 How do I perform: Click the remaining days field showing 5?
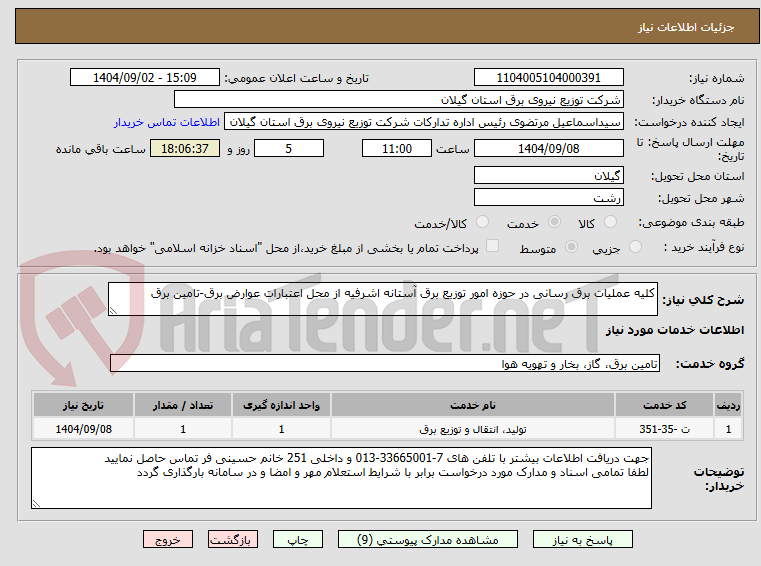click(x=289, y=149)
